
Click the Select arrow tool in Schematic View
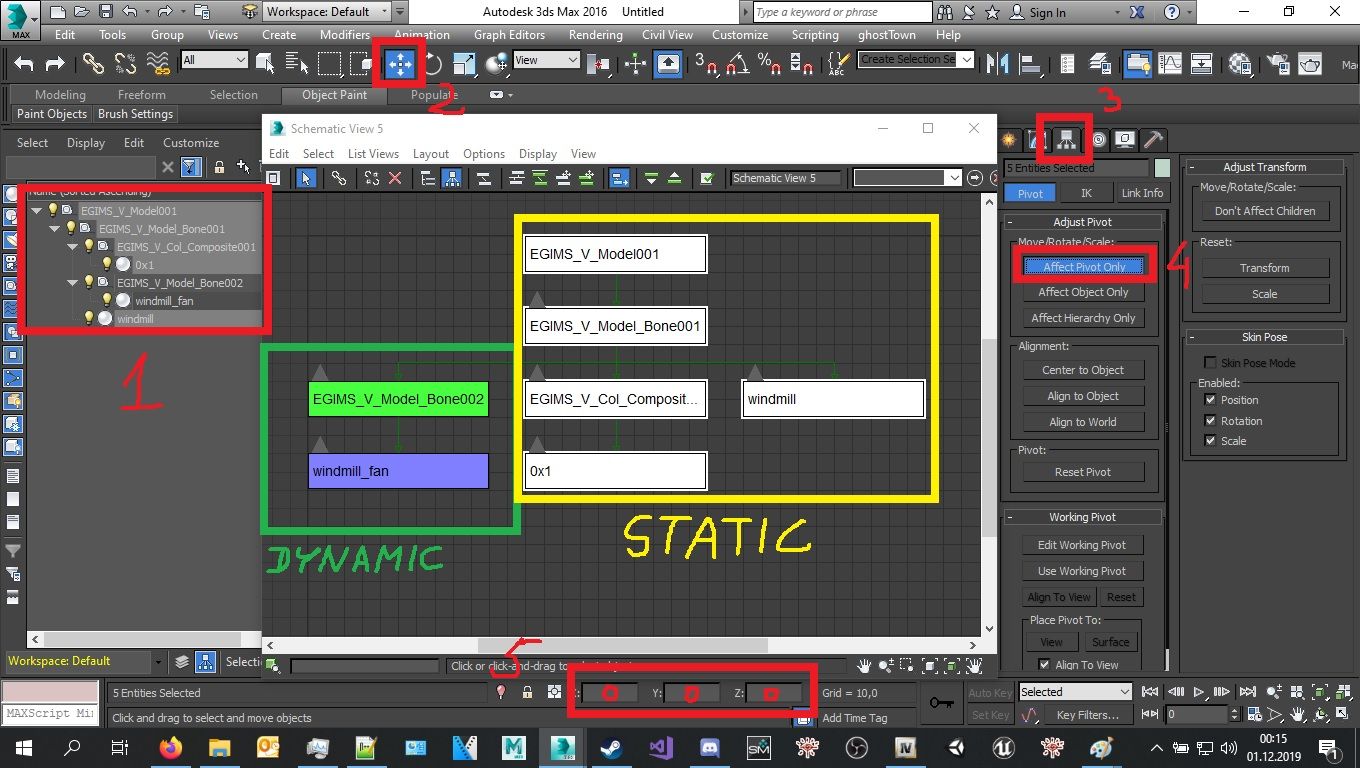pyautogui.click(x=307, y=178)
